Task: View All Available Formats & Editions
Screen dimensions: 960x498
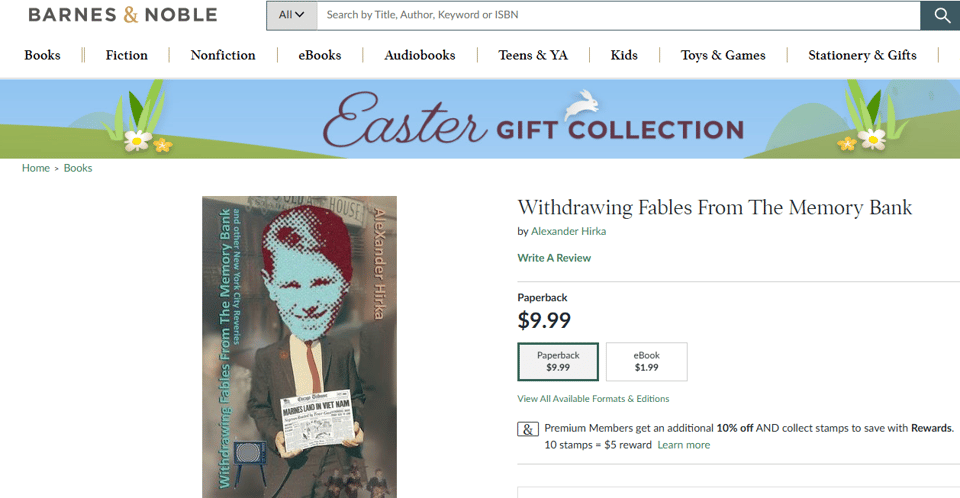Action: click(593, 399)
